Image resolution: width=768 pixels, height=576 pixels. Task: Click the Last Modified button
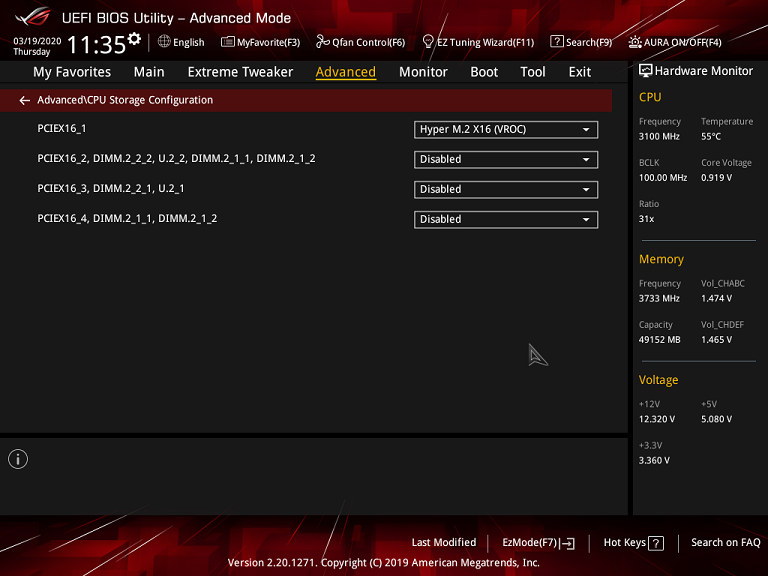pyautogui.click(x=443, y=543)
